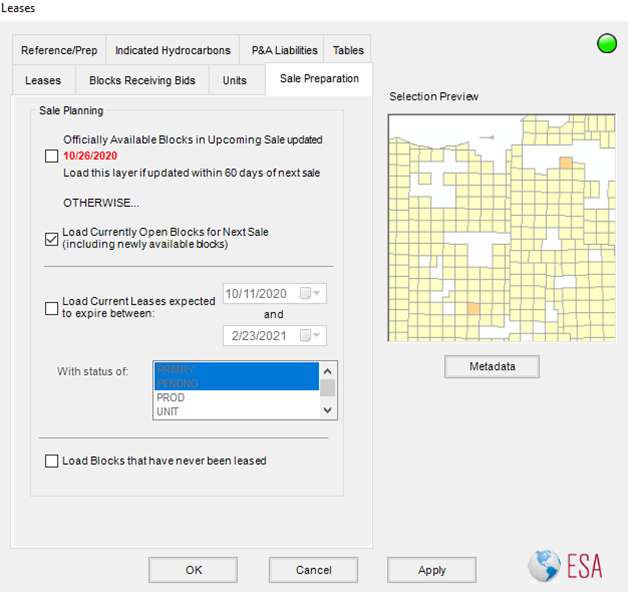This screenshot has height=592, width=628.
Task: Click the Apply button
Action: click(x=431, y=570)
